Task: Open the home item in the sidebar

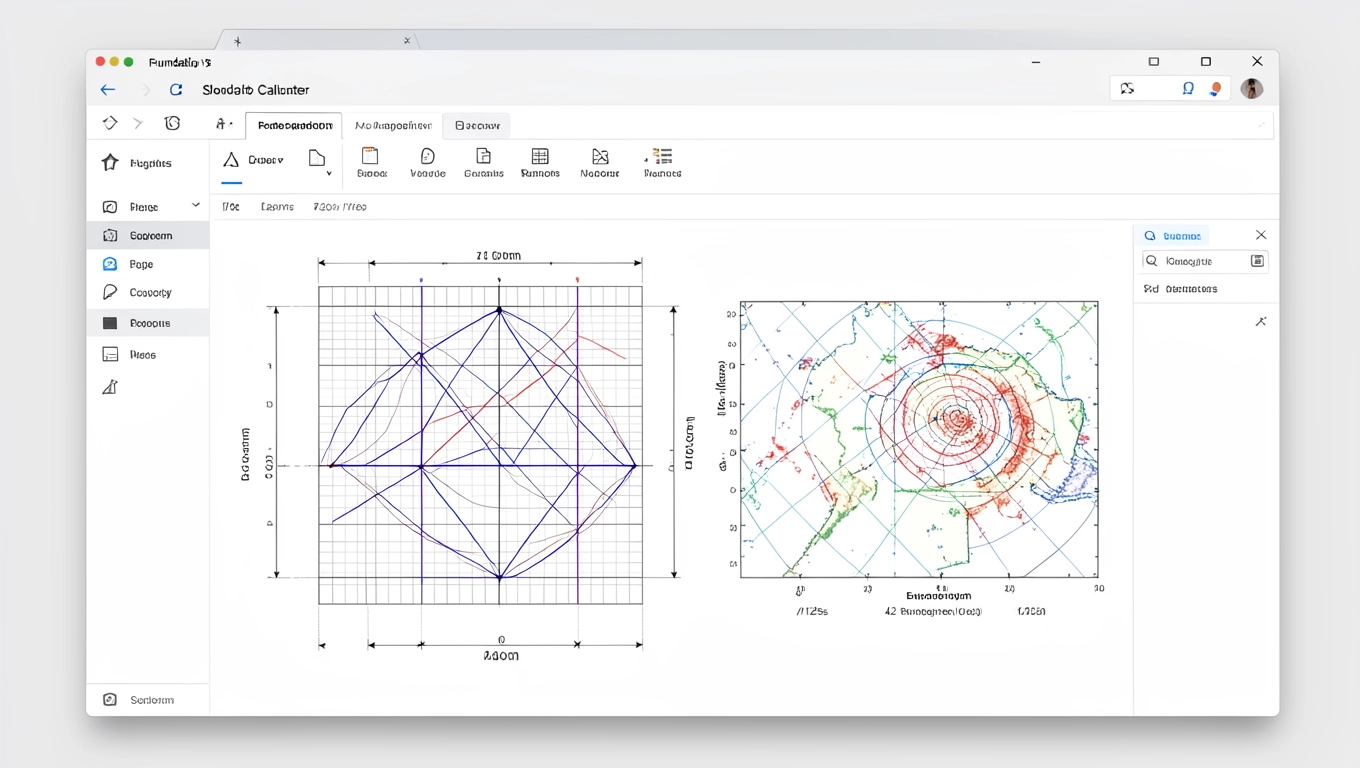Action: 148,163
